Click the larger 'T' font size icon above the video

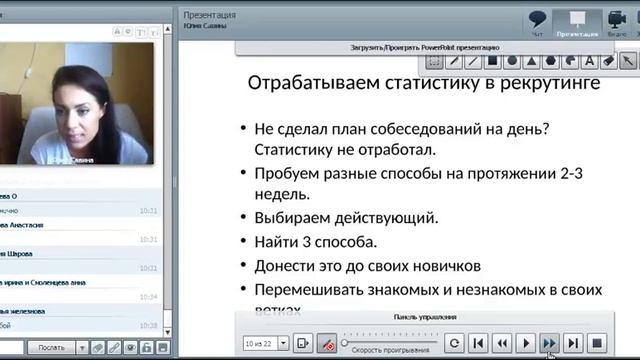140,32
